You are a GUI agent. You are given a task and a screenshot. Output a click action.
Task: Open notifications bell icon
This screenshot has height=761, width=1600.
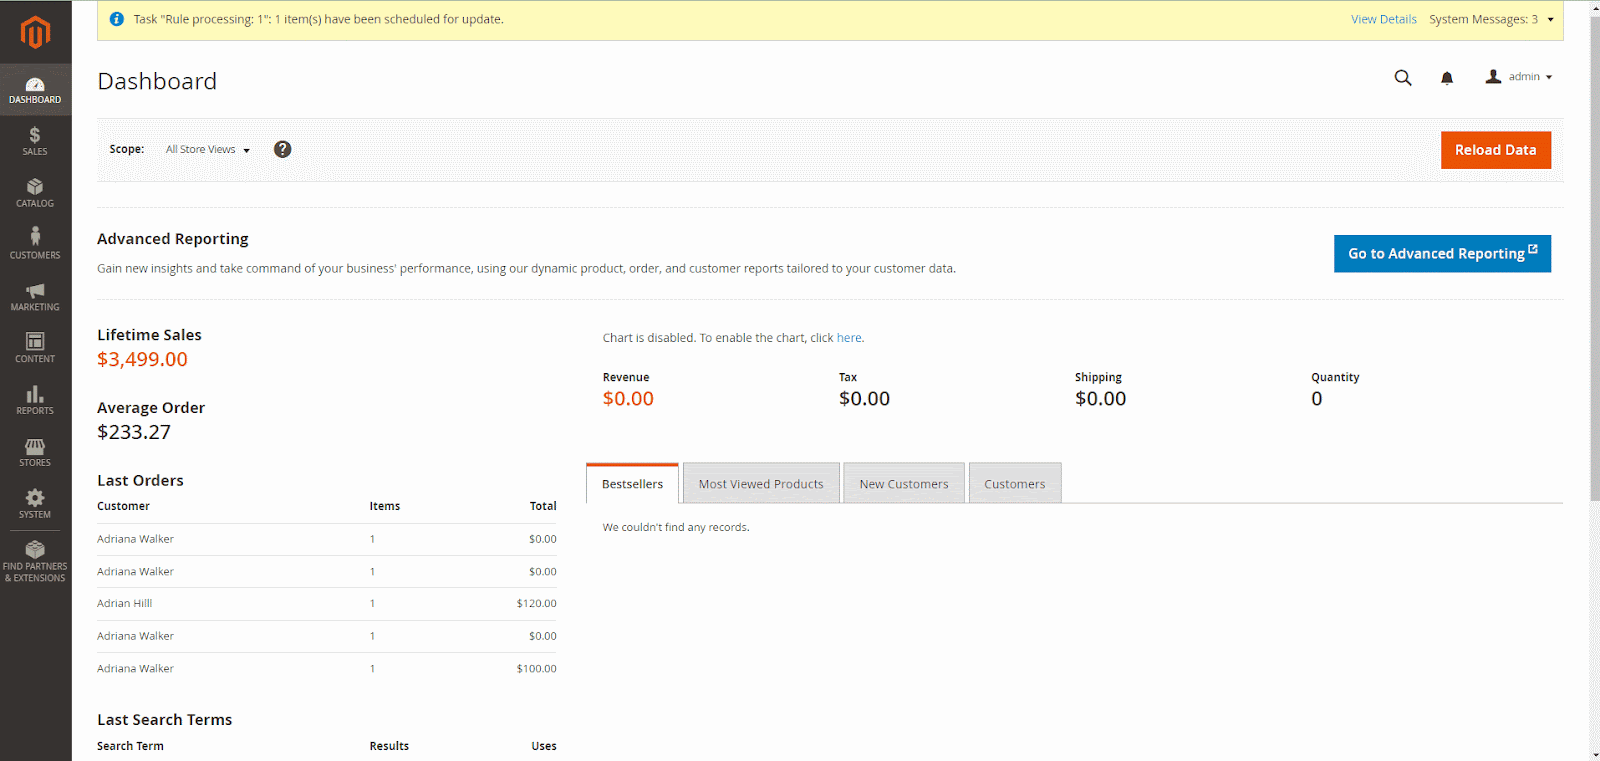pyautogui.click(x=1447, y=78)
